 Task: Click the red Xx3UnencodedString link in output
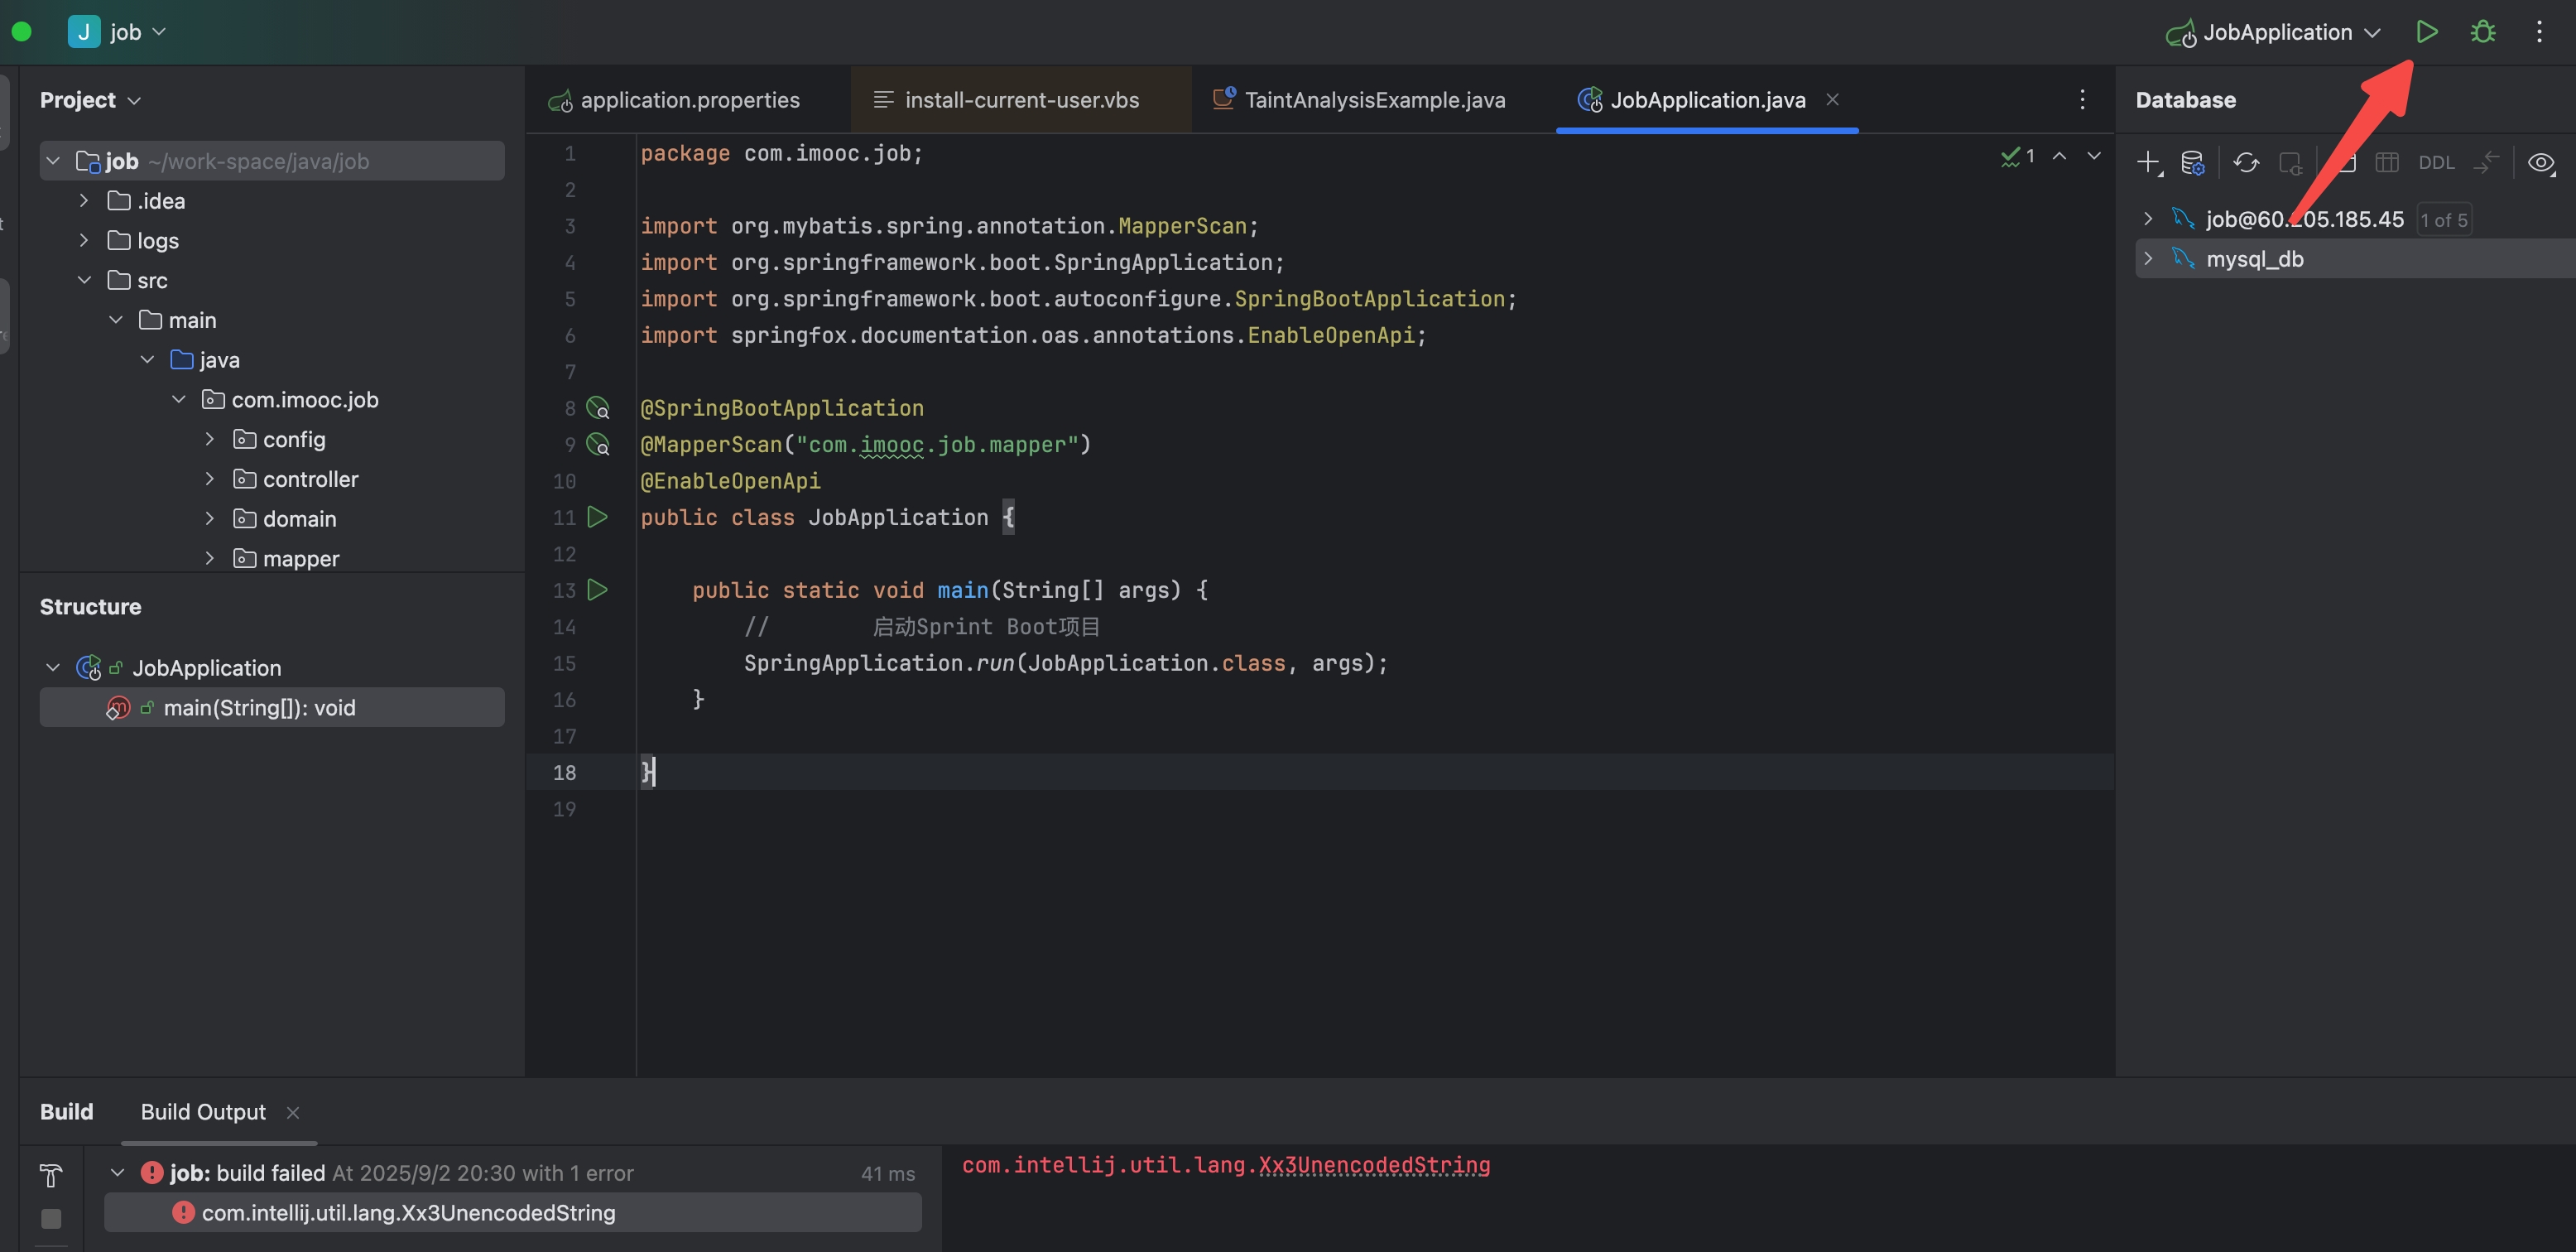(1374, 1165)
